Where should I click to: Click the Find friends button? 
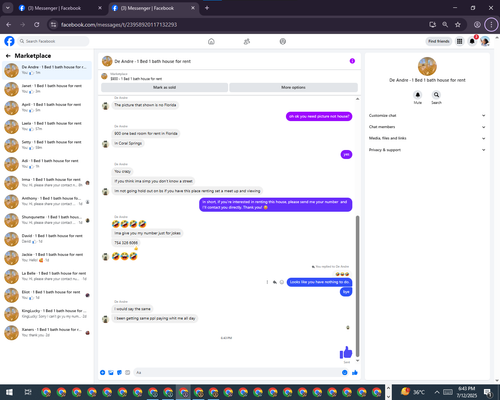pyautogui.click(x=439, y=41)
